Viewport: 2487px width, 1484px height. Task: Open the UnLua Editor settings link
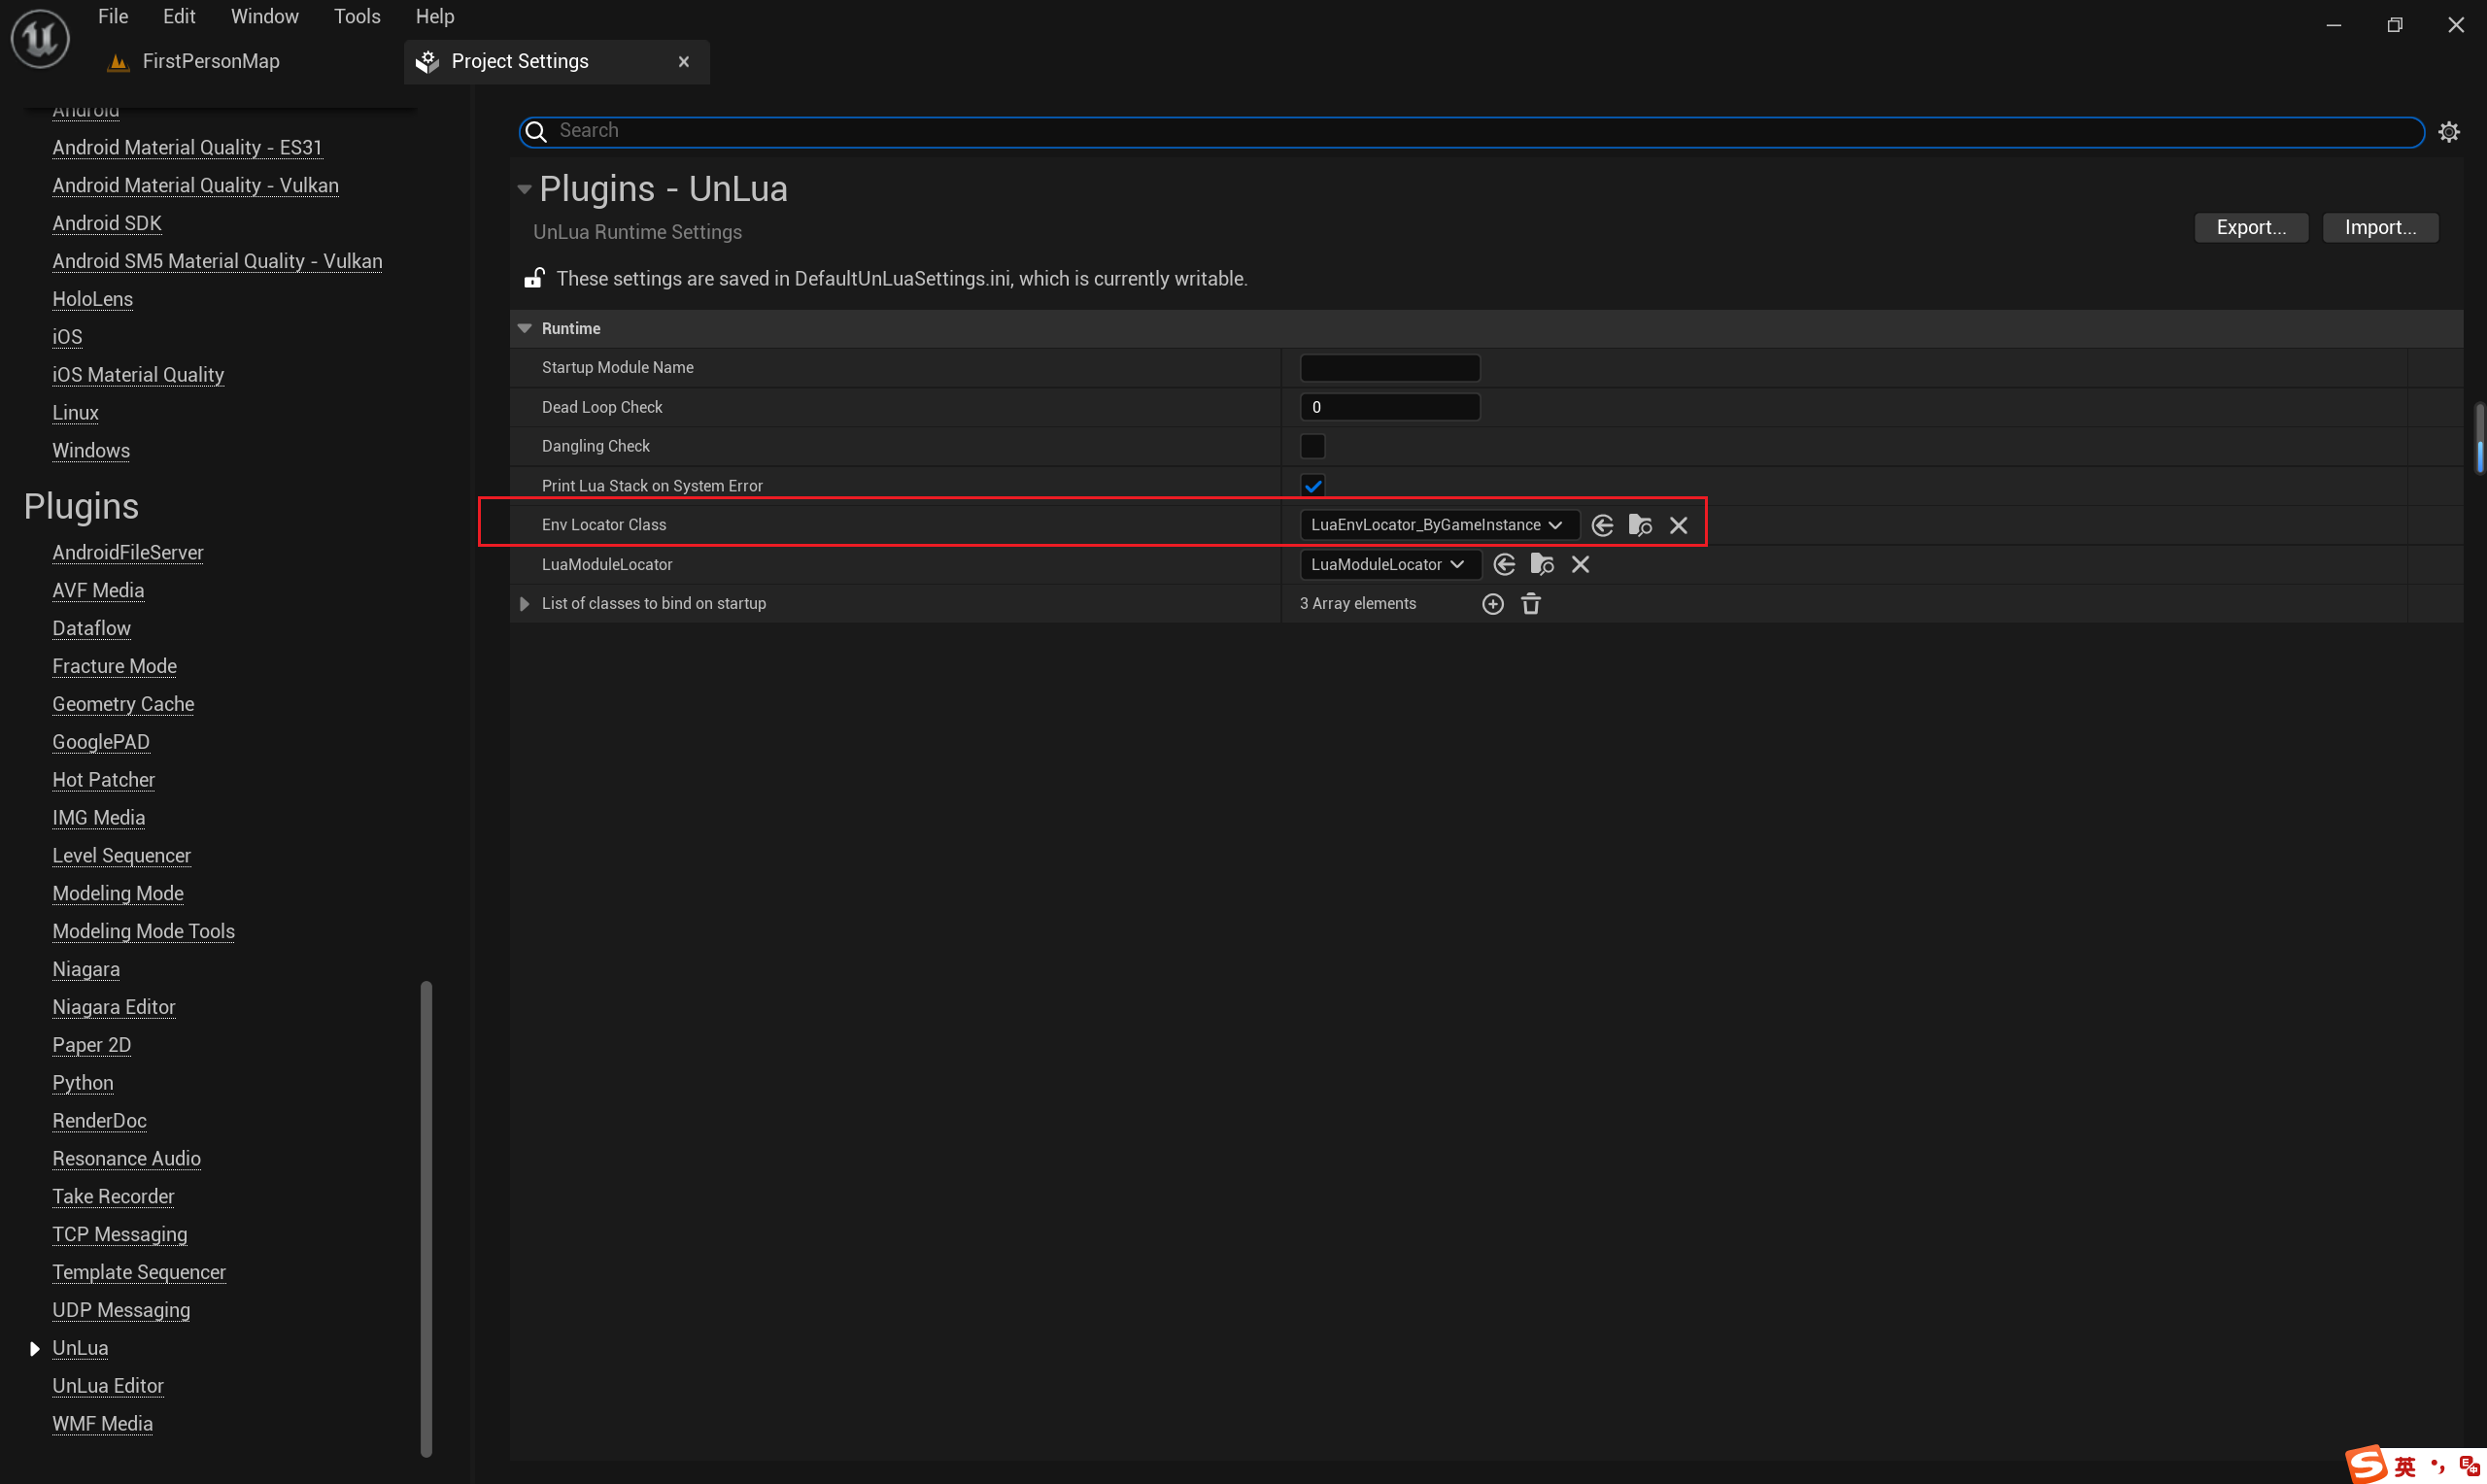pos(108,1385)
